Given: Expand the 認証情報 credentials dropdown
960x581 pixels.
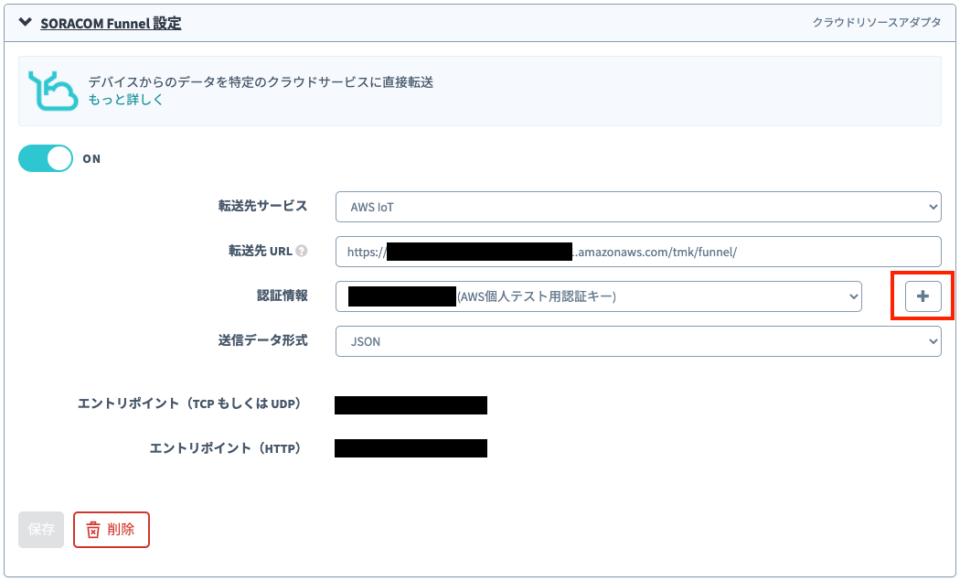Looking at the screenshot, I should [598, 296].
